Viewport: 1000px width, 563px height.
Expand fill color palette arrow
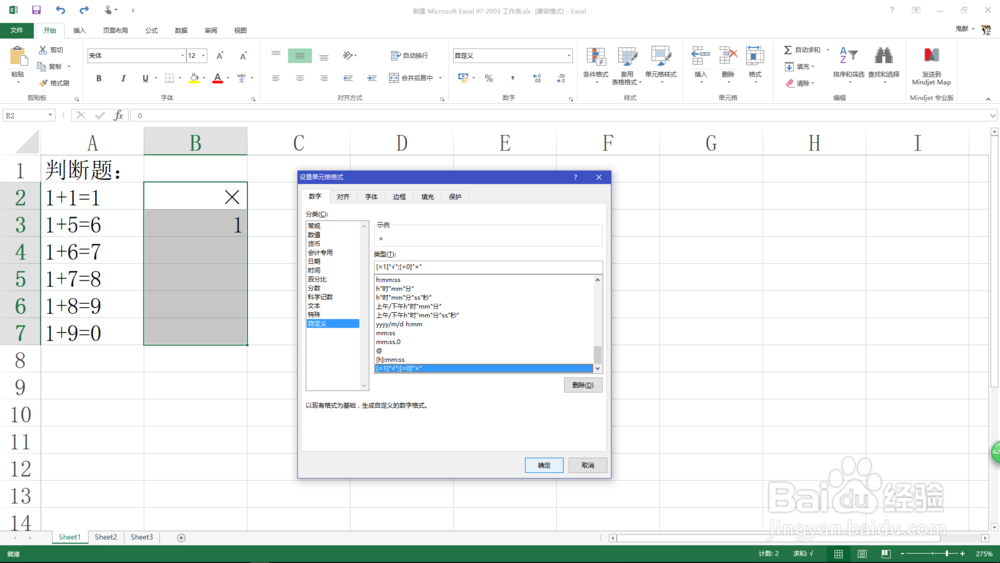(204, 78)
